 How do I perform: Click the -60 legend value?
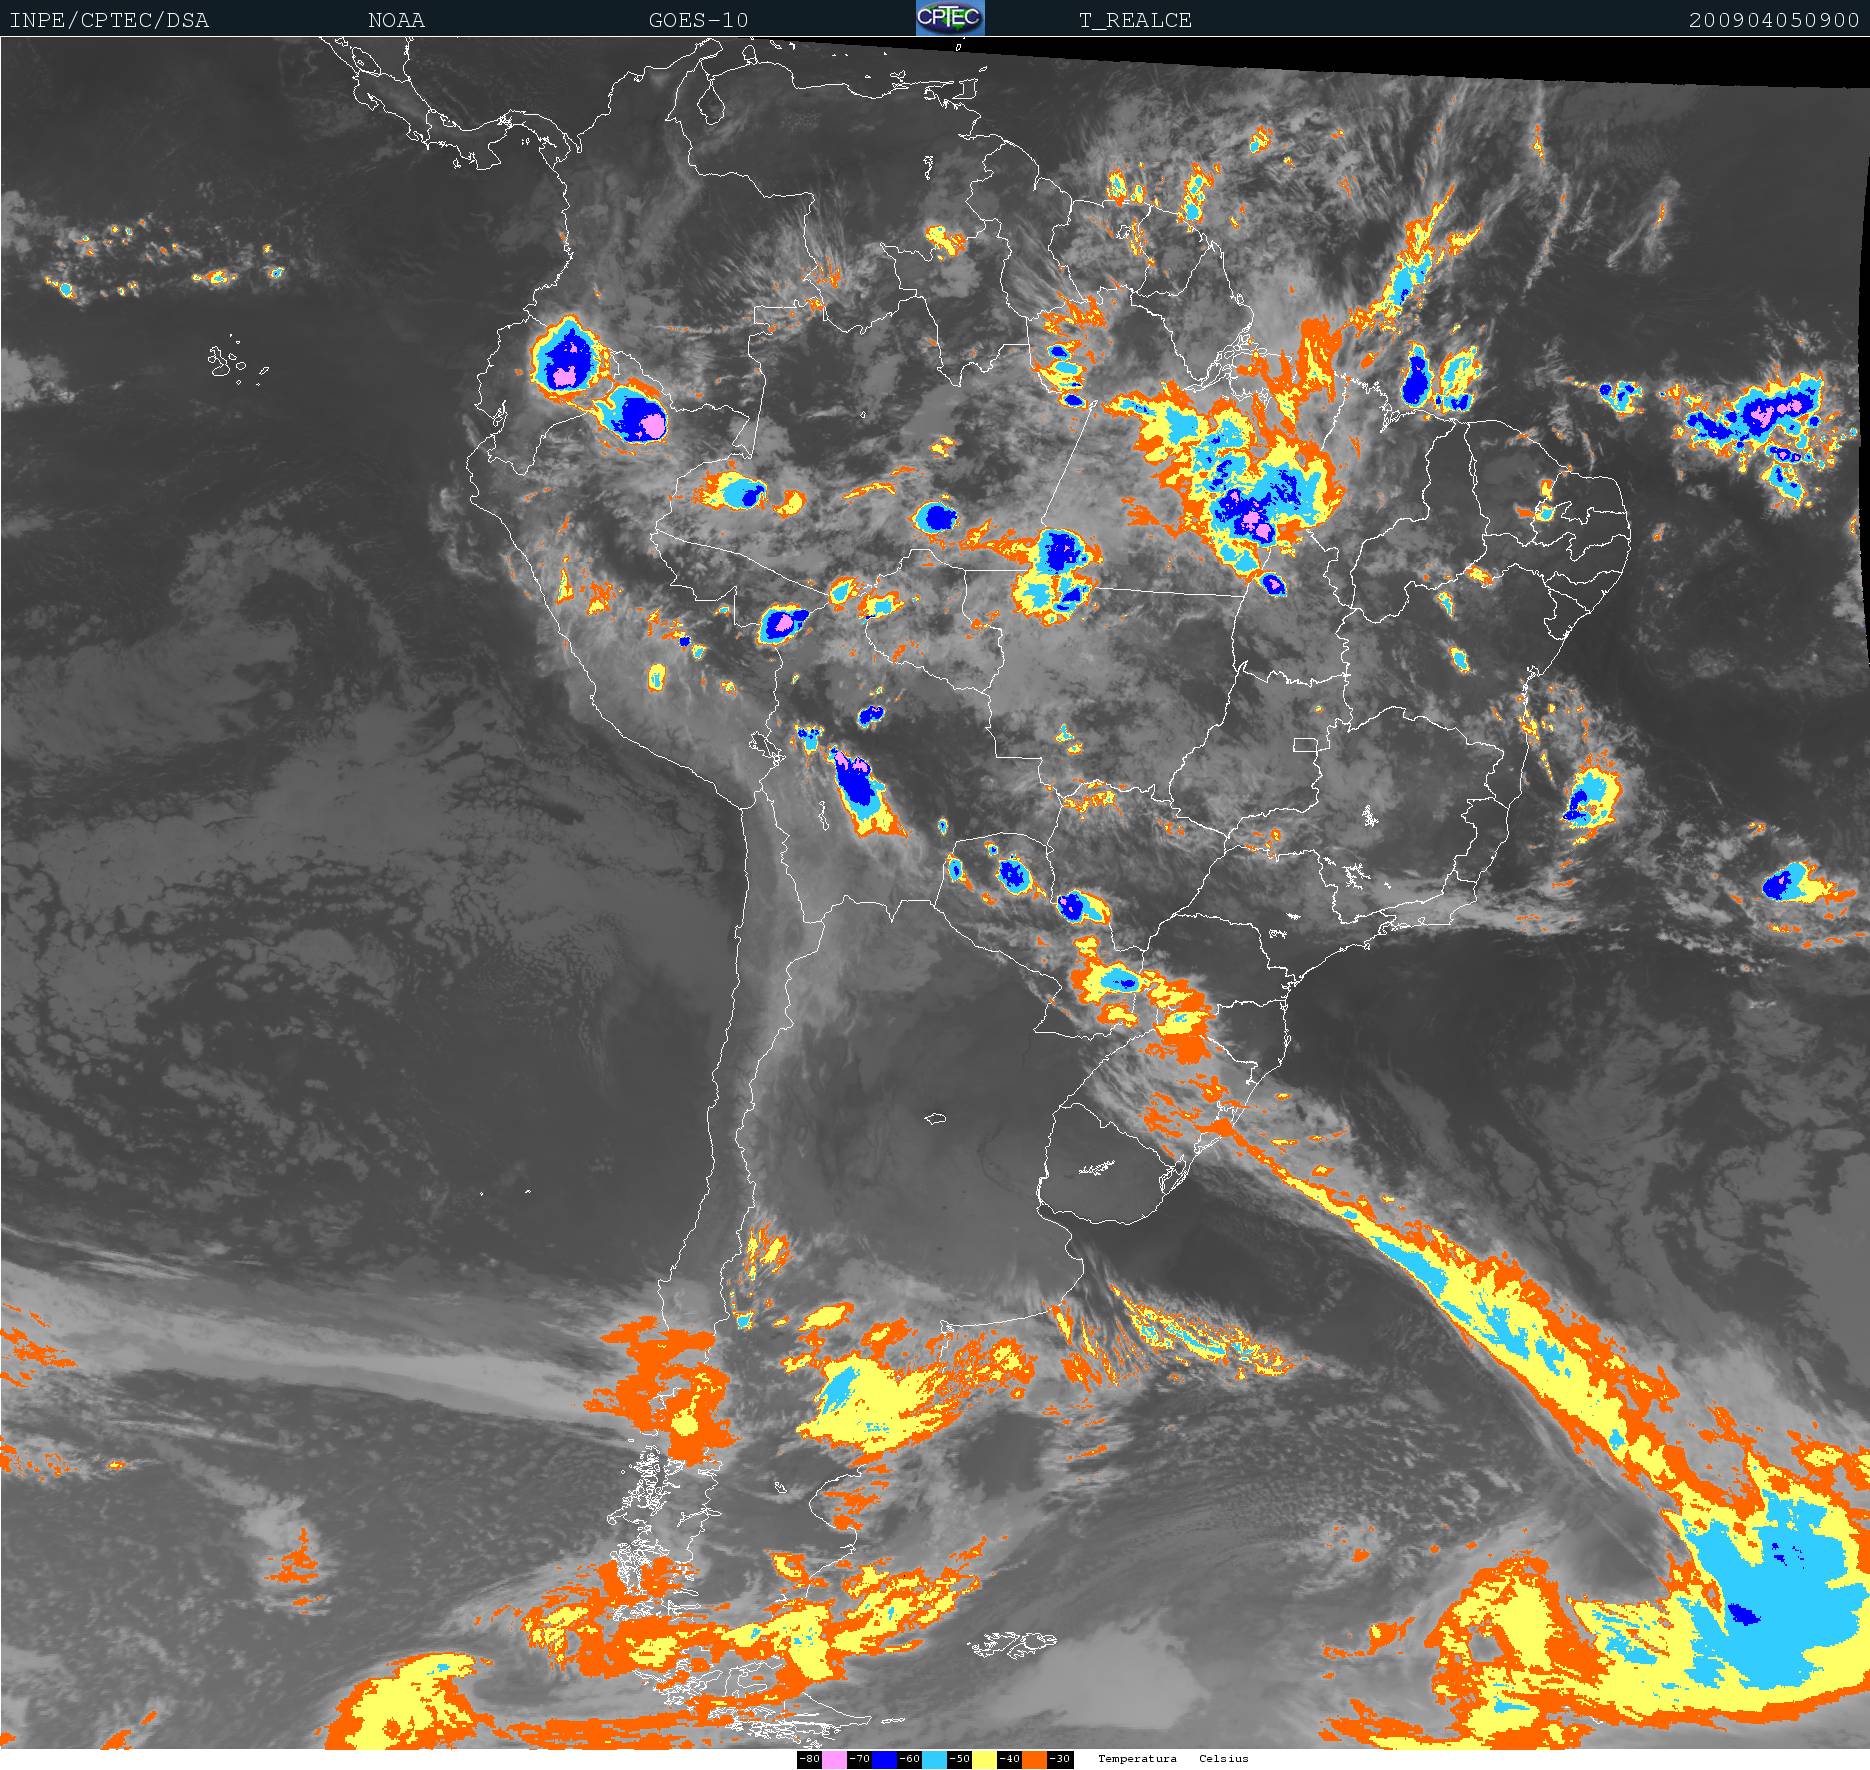pyautogui.click(x=909, y=1759)
